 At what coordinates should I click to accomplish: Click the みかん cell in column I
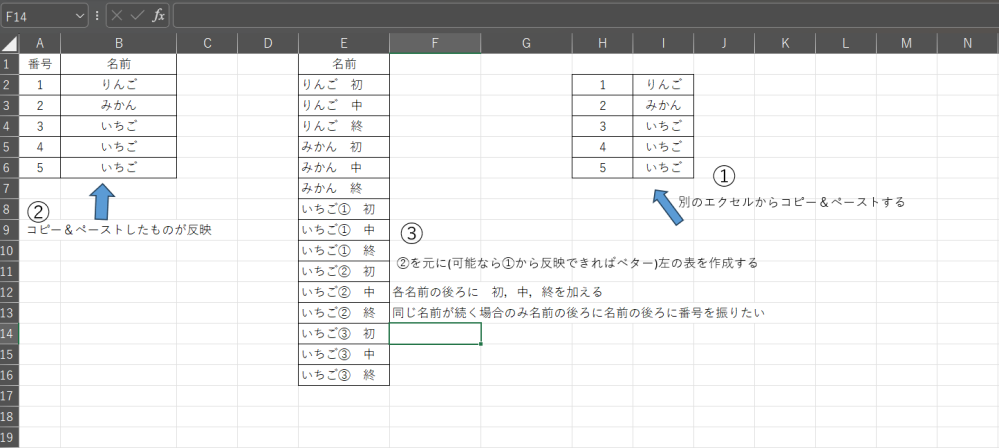663,105
